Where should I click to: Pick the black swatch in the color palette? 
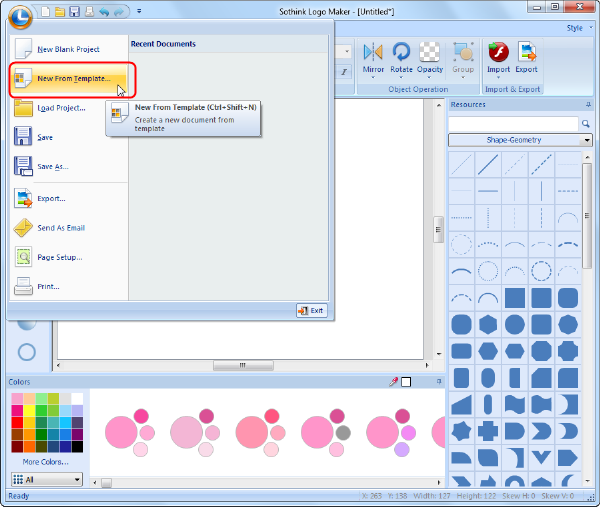pos(77,447)
